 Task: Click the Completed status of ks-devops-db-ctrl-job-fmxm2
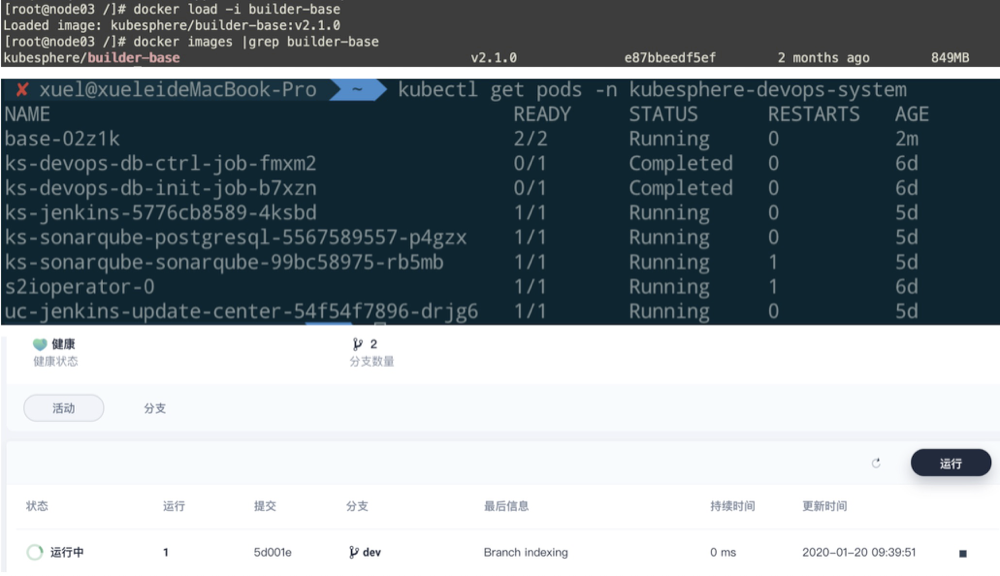pos(680,164)
